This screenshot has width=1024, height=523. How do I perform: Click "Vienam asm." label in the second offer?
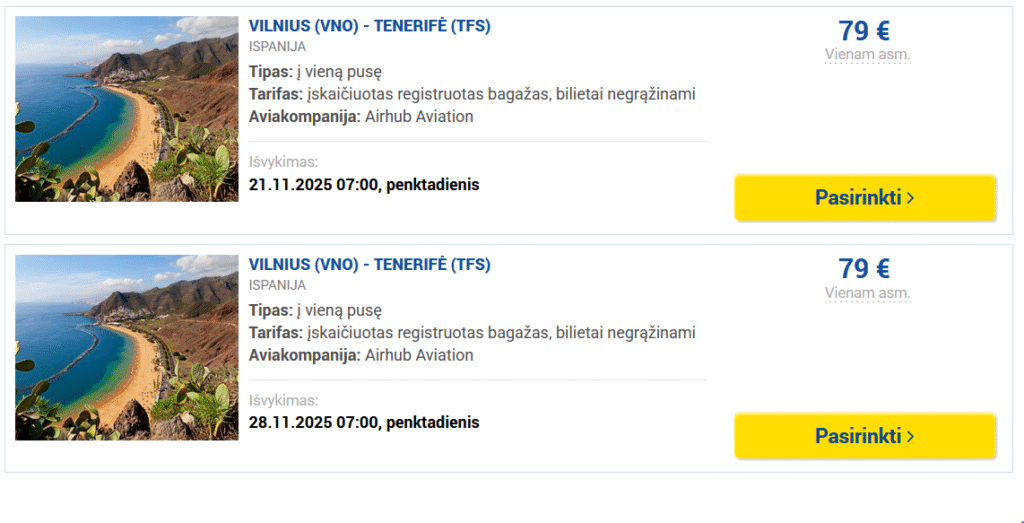pyautogui.click(x=867, y=293)
